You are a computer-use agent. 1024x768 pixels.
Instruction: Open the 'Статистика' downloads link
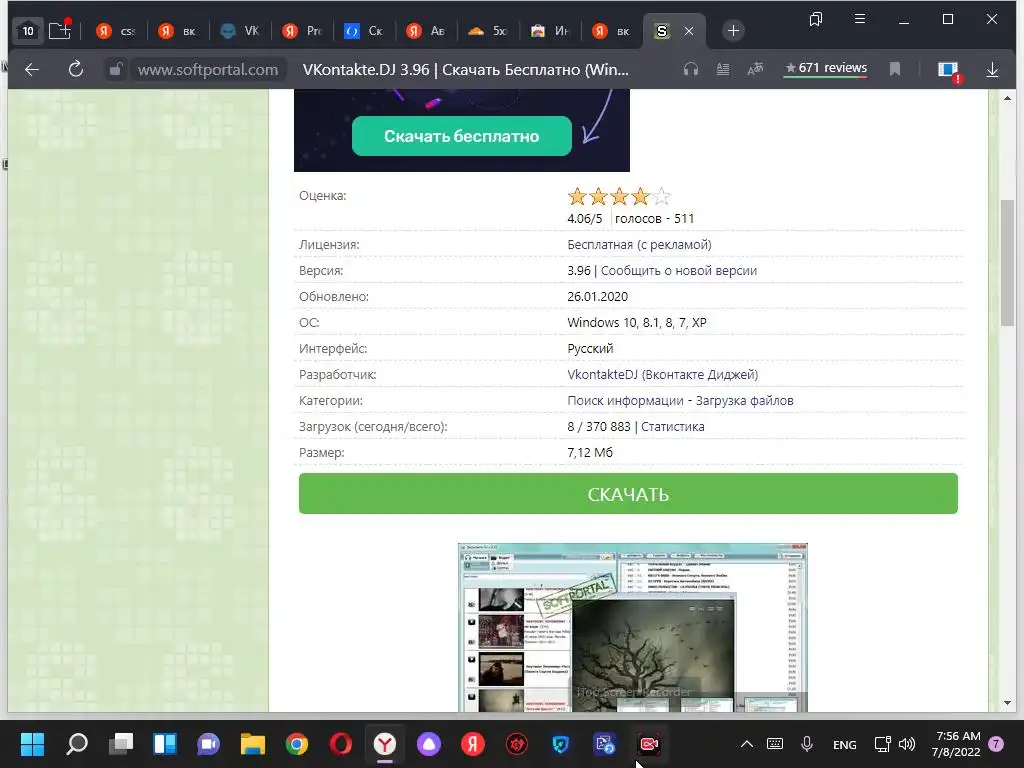click(x=673, y=426)
